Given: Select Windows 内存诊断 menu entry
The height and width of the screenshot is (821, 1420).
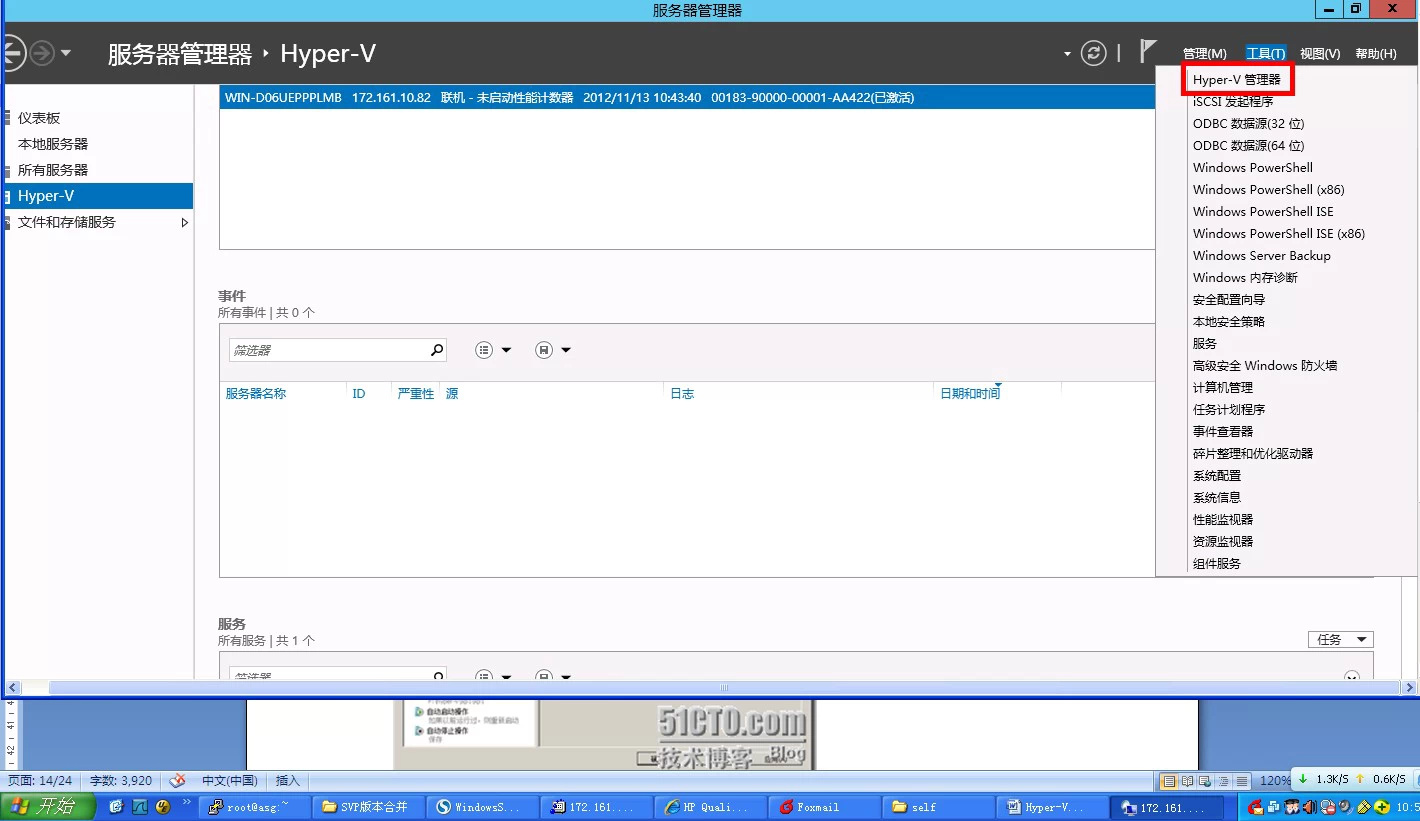Looking at the screenshot, I should pyautogui.click(x=1245, y=278).
